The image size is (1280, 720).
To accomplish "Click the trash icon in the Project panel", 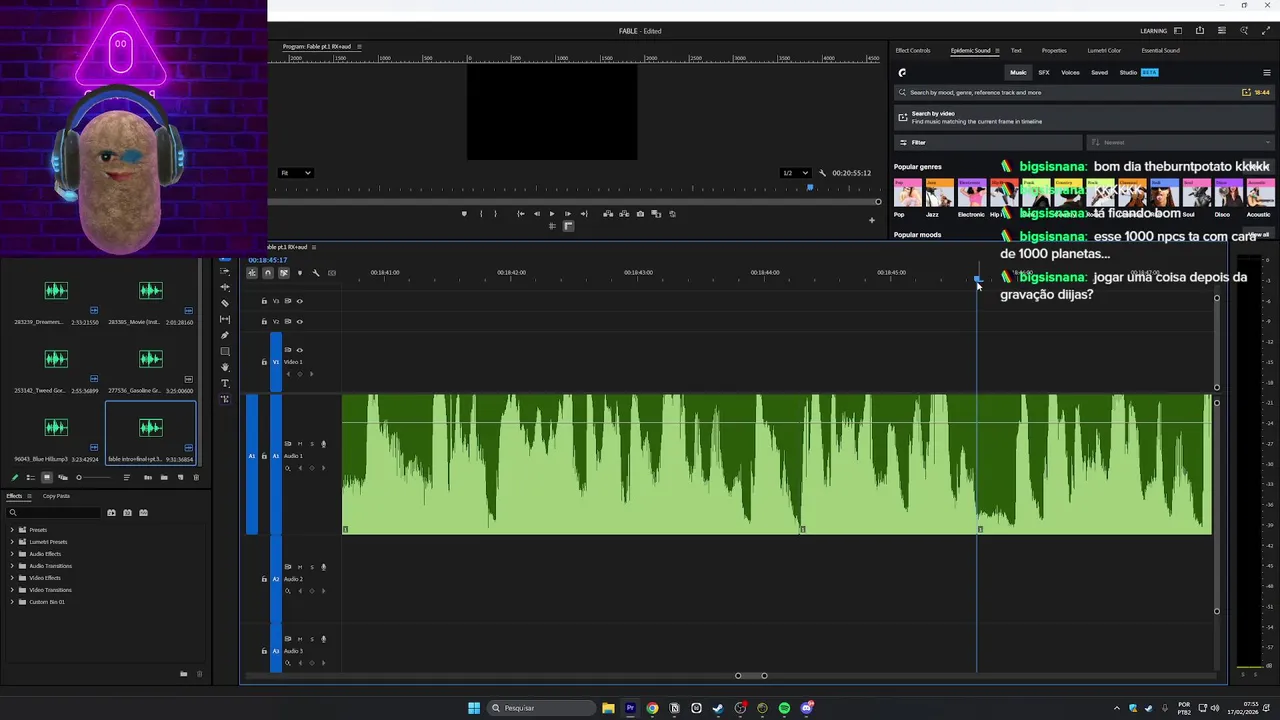I will 196,477.
